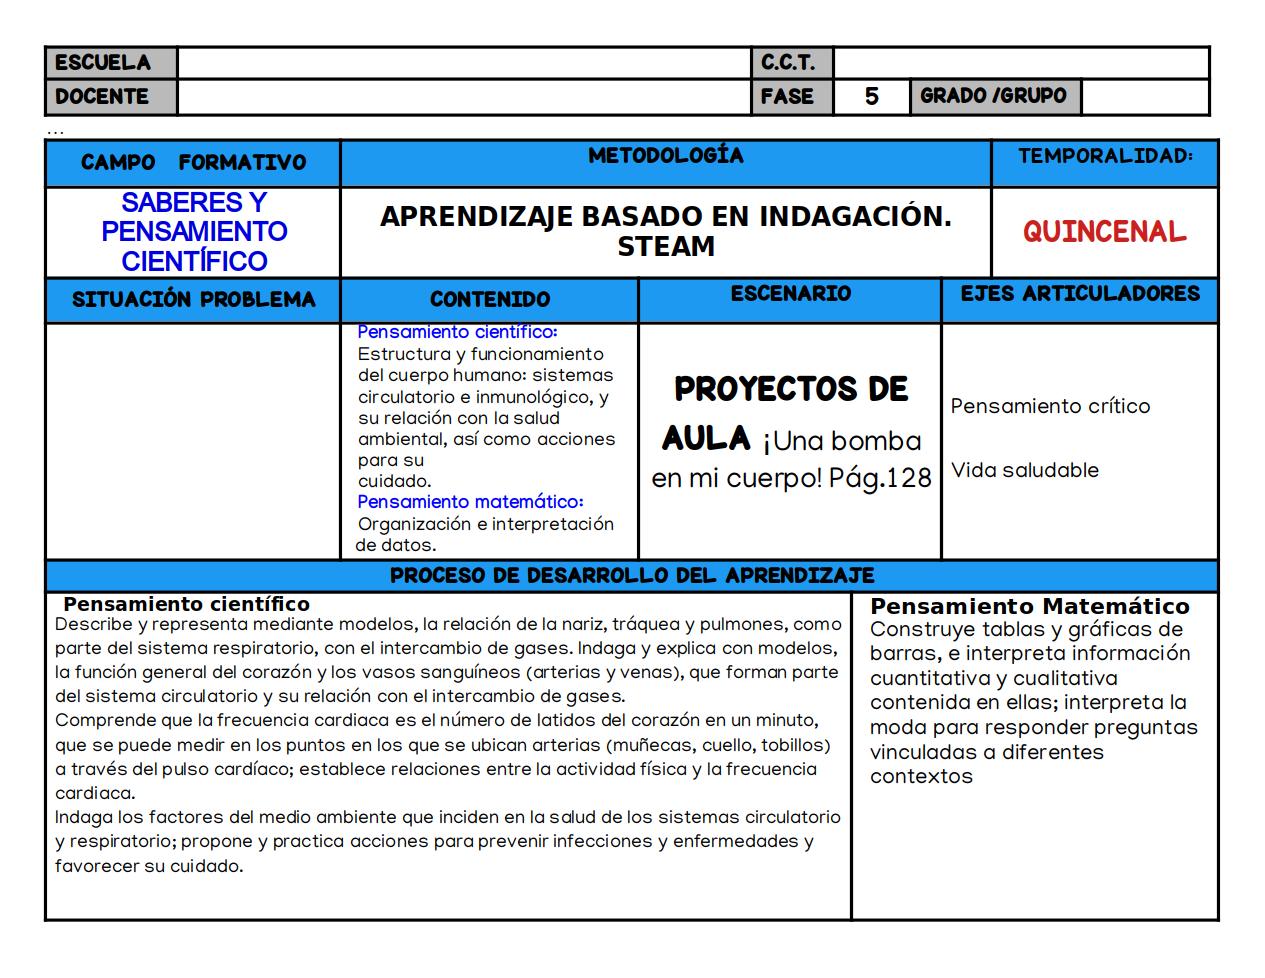The height and width of the screenshot is (978, 1265).
Task: Click the empty SITUACIÓN PROBLEMA cell
Action: point(193,441)
